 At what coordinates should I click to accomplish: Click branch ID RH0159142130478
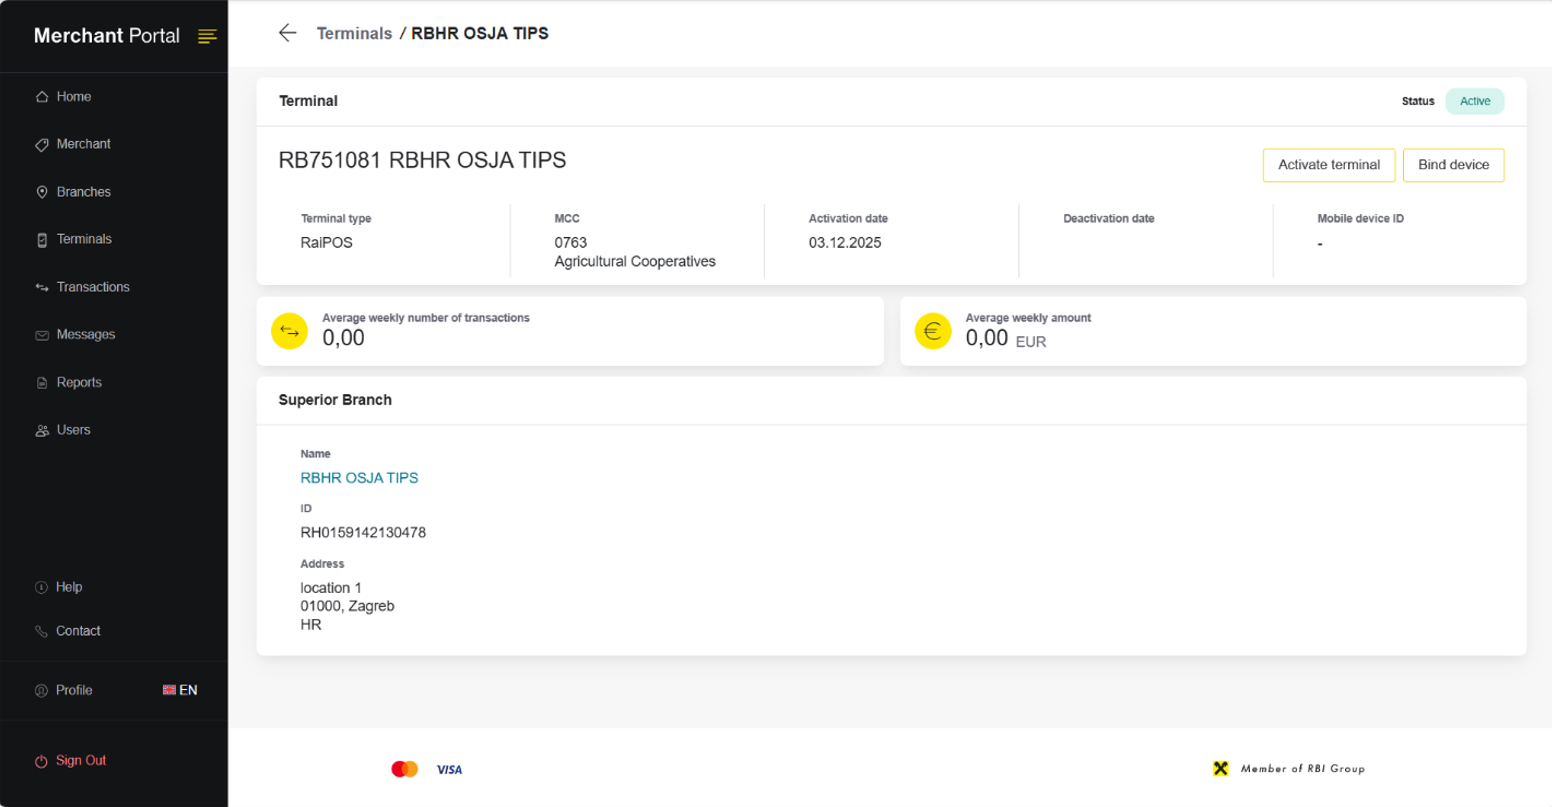[x=363, y=533]
